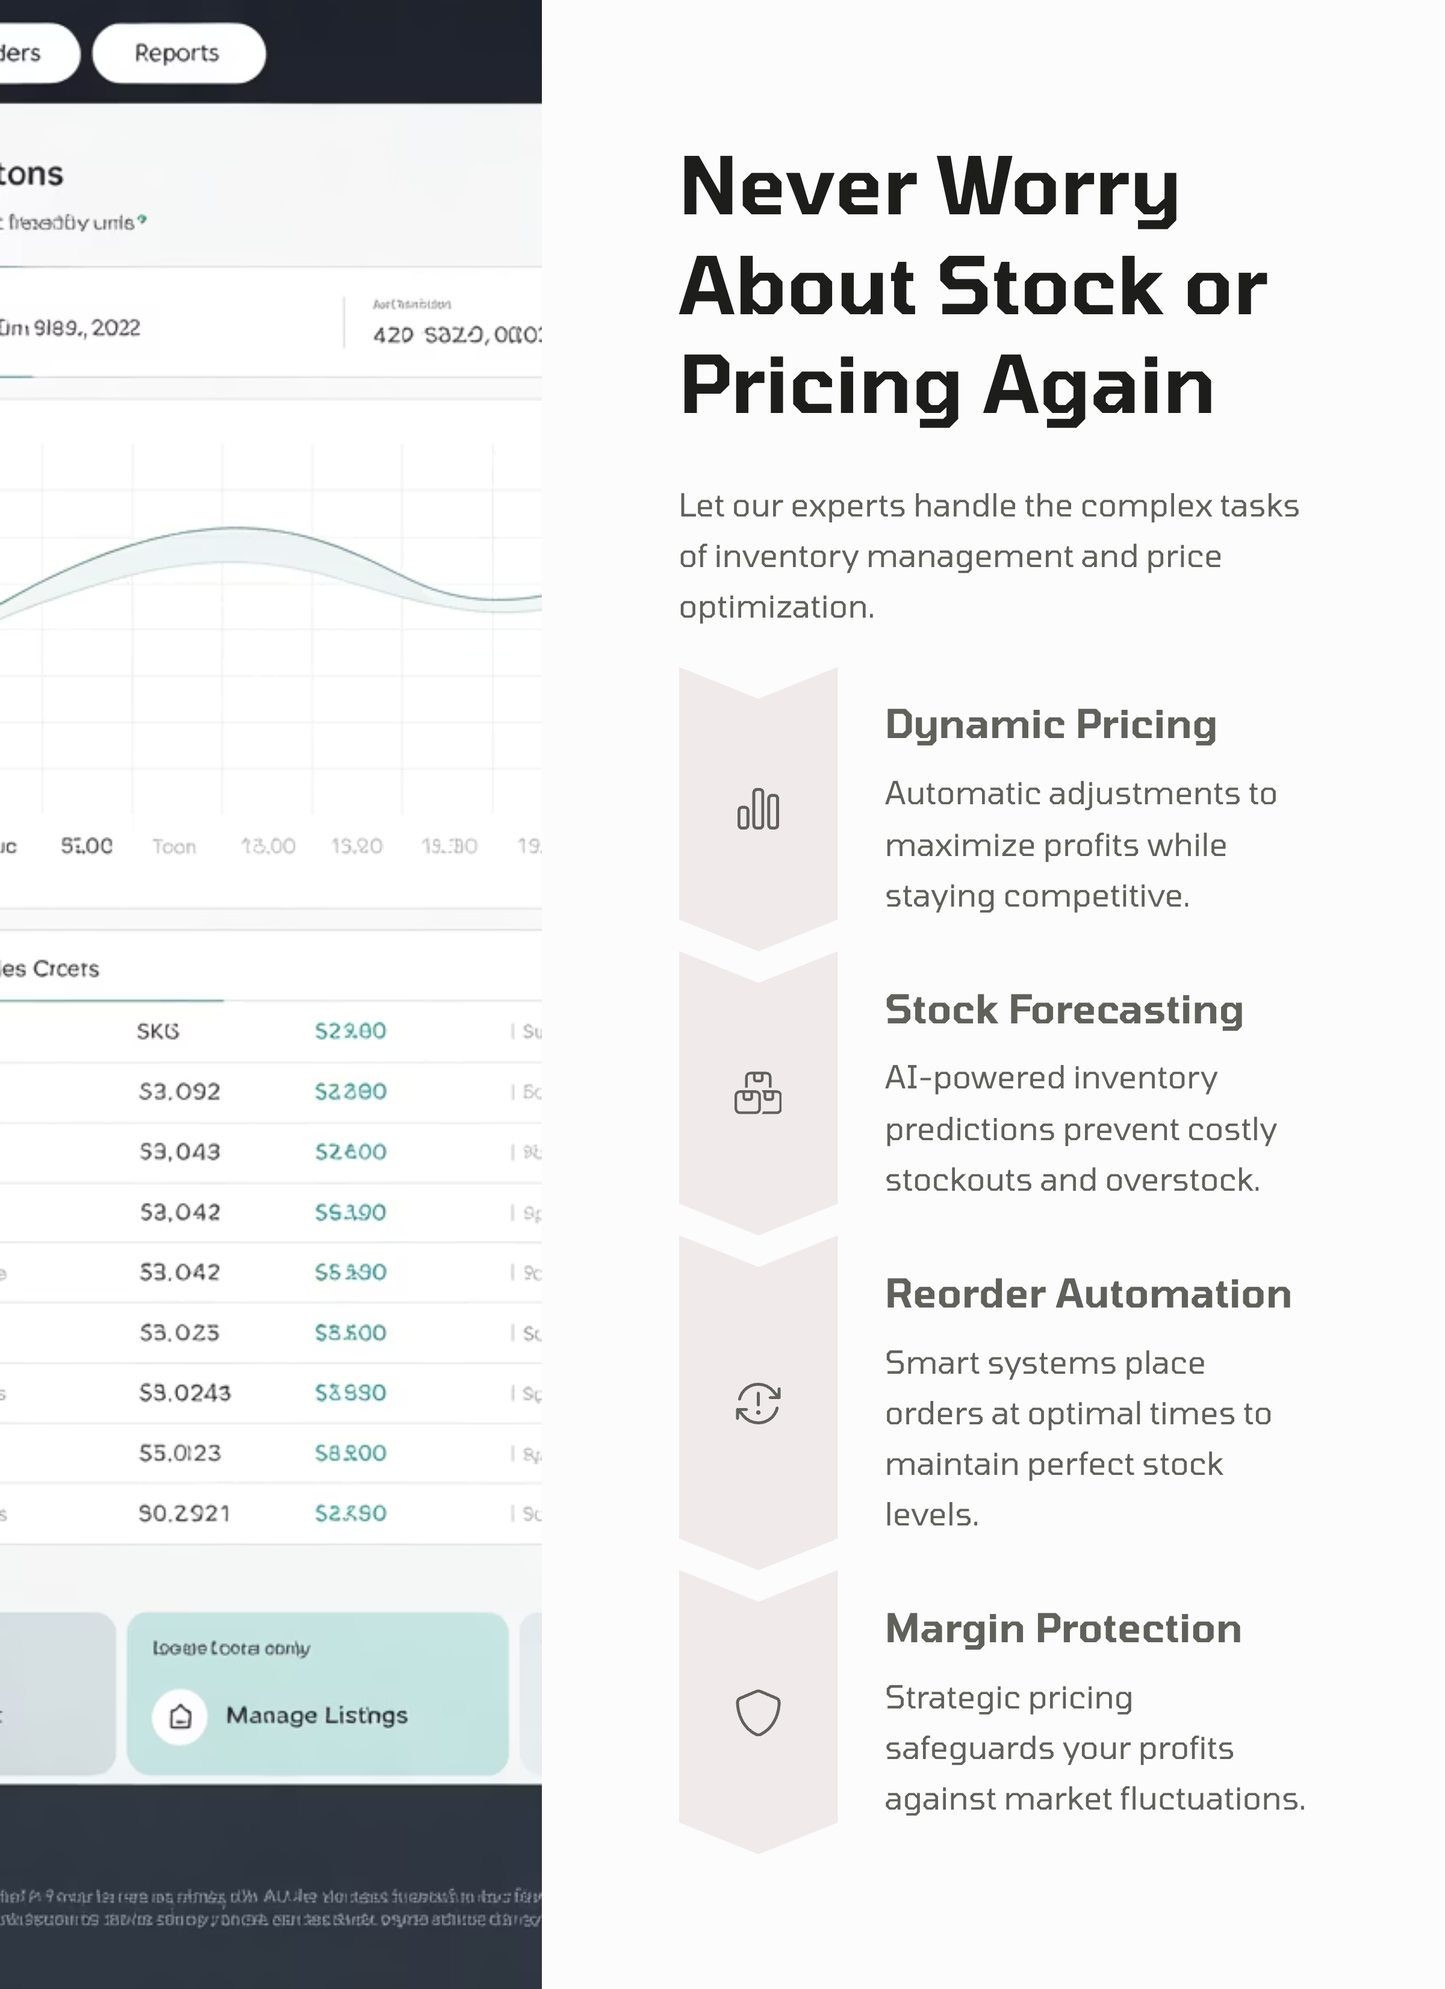Select the $3,092 table row
Screen dimensions: 1445x1989
tap(180, 1091)
